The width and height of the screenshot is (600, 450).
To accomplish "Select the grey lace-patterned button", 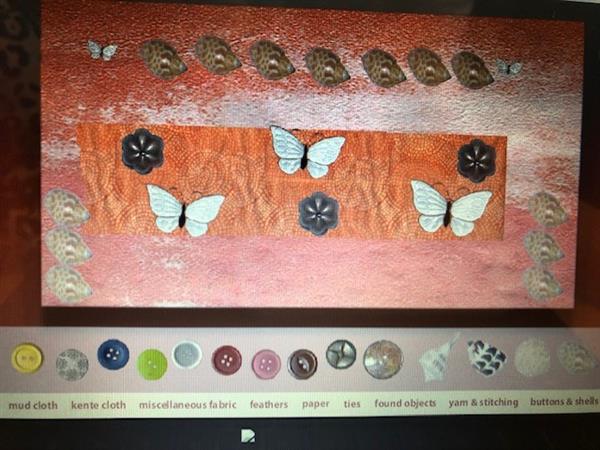I will [72, 365].
